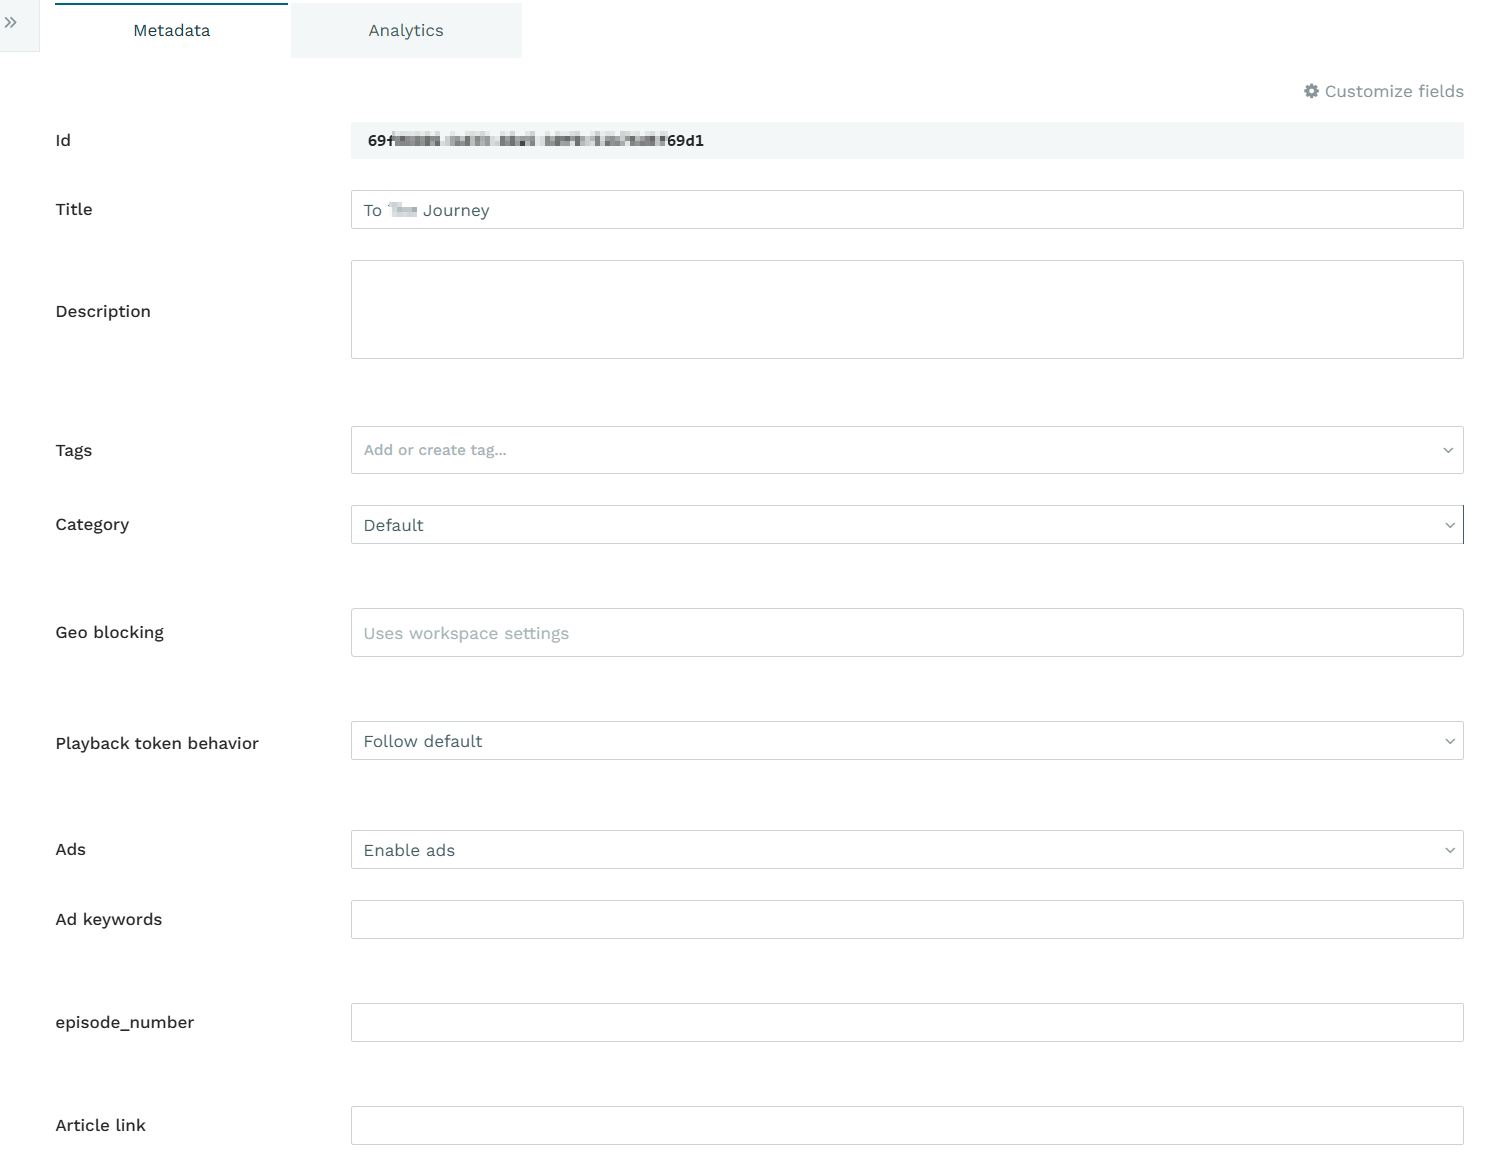Select the Category Default combo box
The width and height of the screenshot is (1503, 1162).
pos(907,525)
